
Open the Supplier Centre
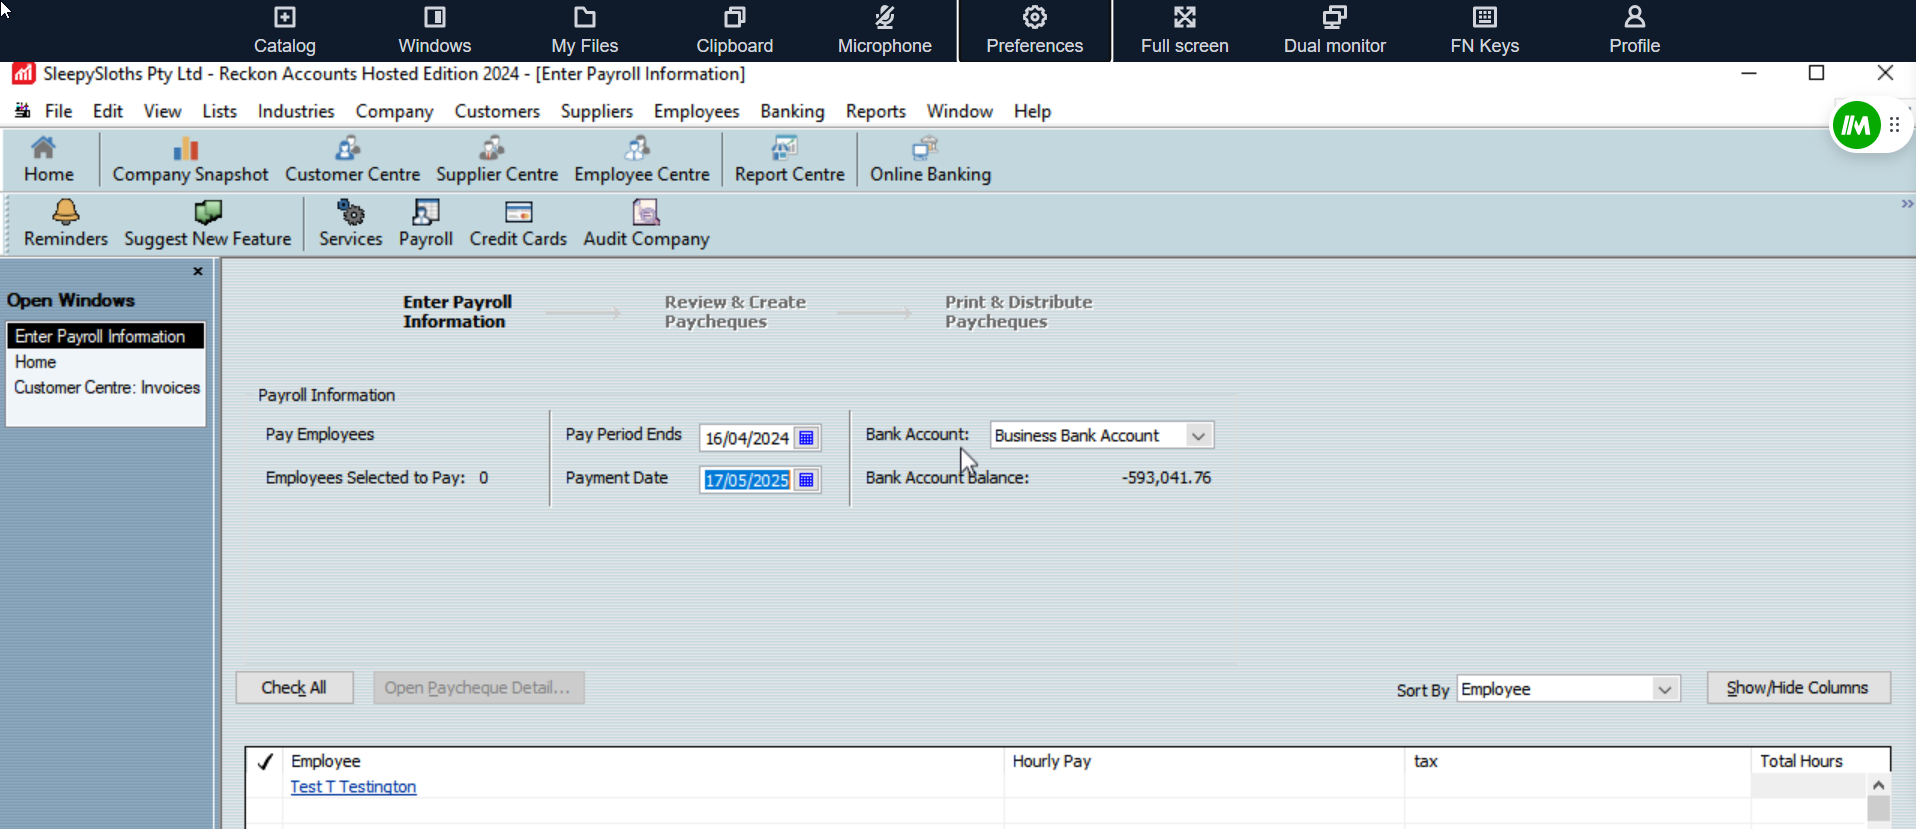coord(496,160)
